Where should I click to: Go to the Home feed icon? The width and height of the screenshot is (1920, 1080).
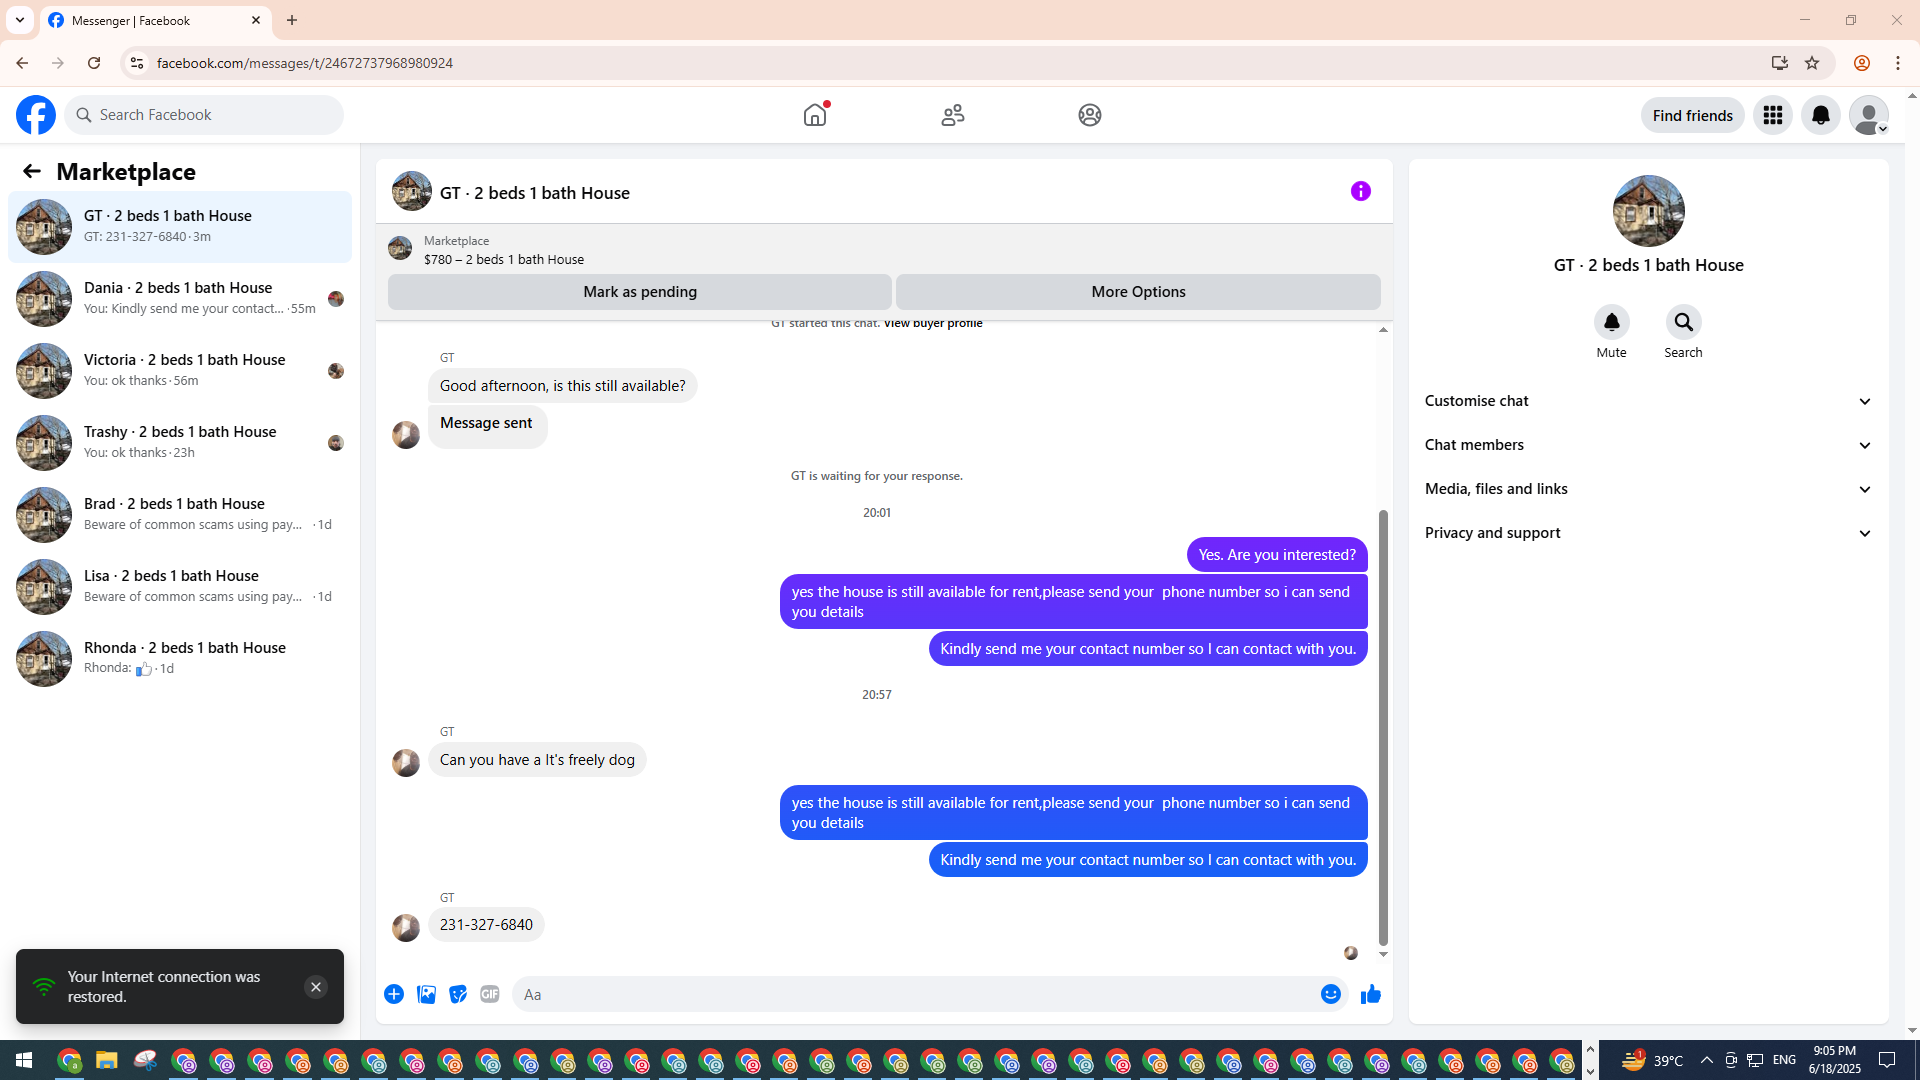(x=815, y=115)
